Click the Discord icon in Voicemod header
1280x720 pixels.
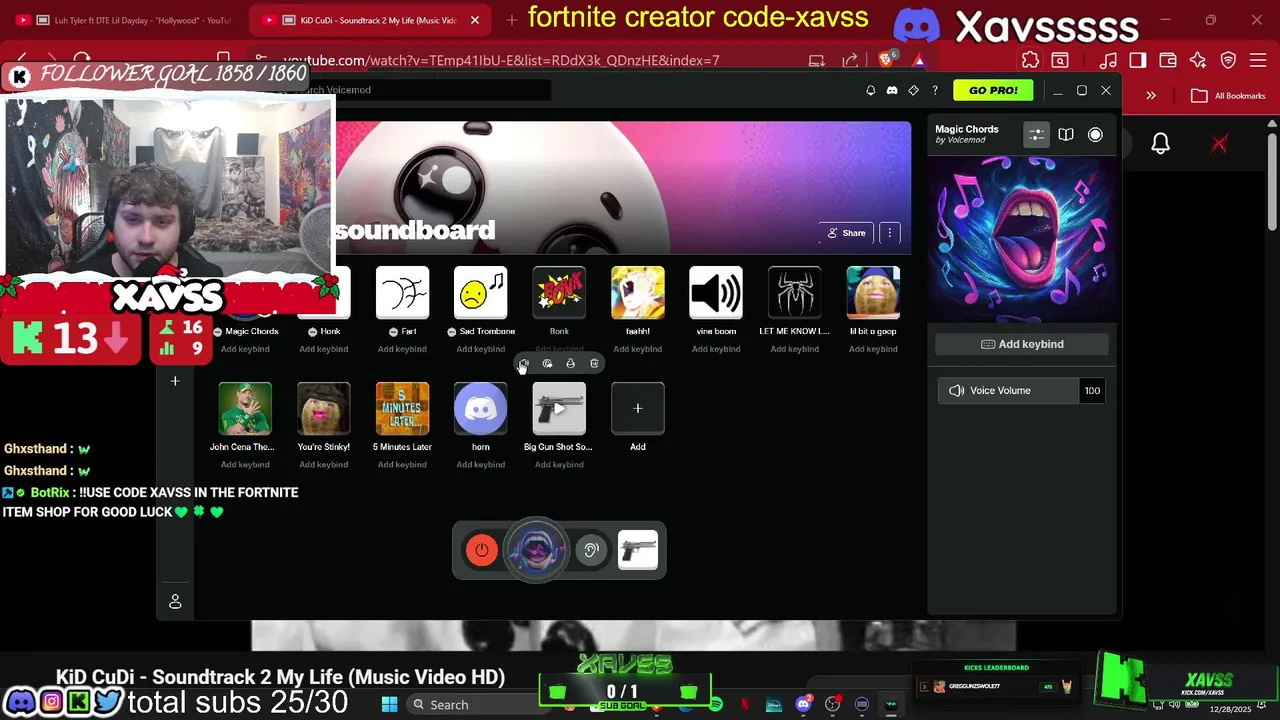[892, 90]
